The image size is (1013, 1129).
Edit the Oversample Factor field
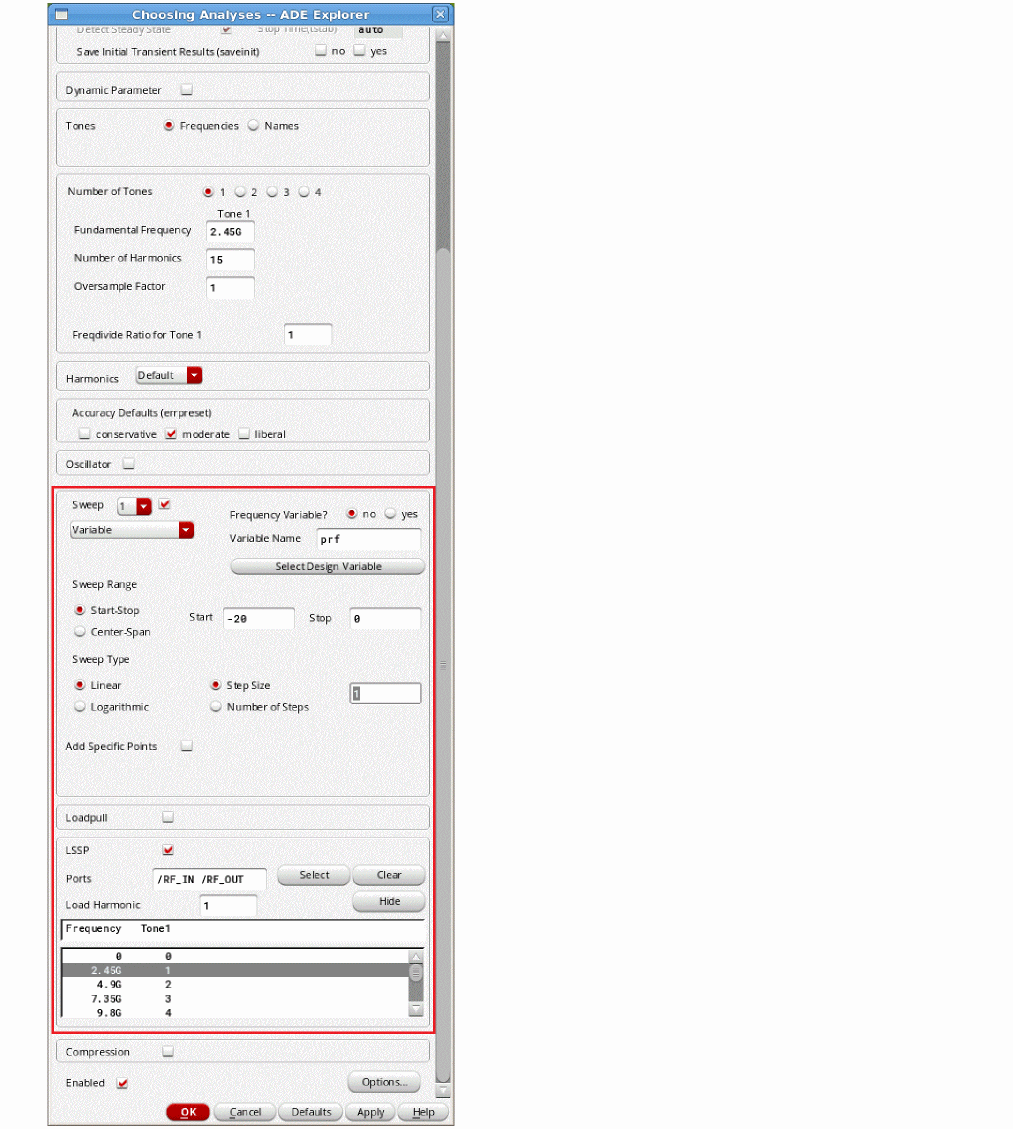point(230,288)
